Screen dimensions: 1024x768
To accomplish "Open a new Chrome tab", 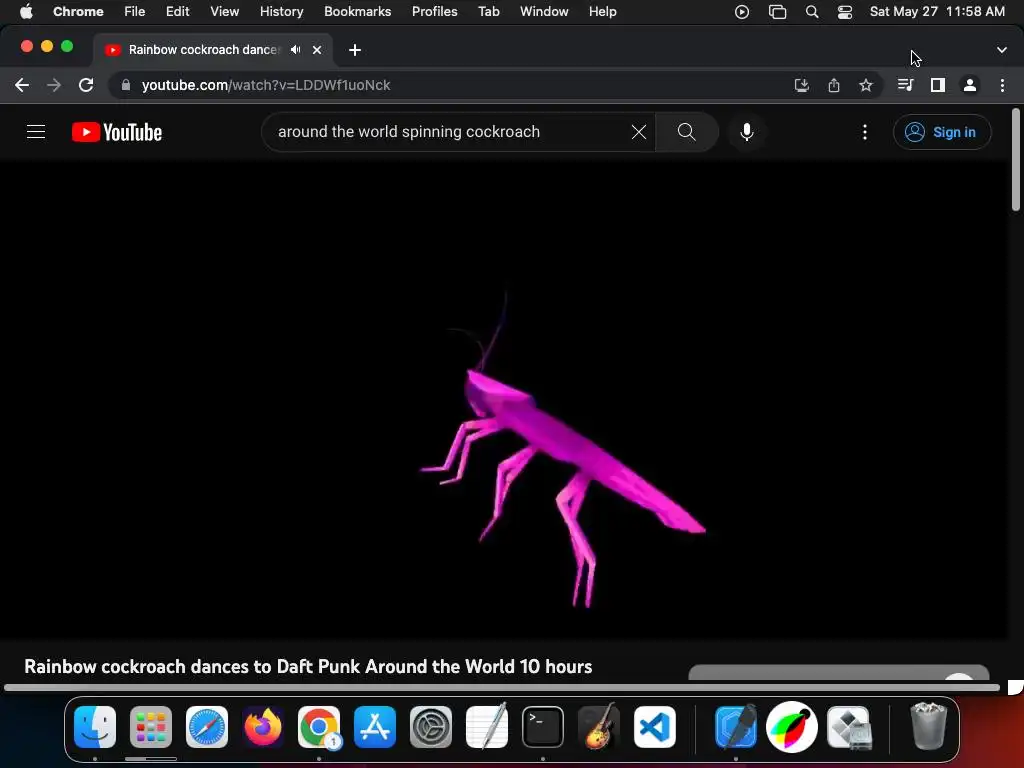I will point(355,50).
